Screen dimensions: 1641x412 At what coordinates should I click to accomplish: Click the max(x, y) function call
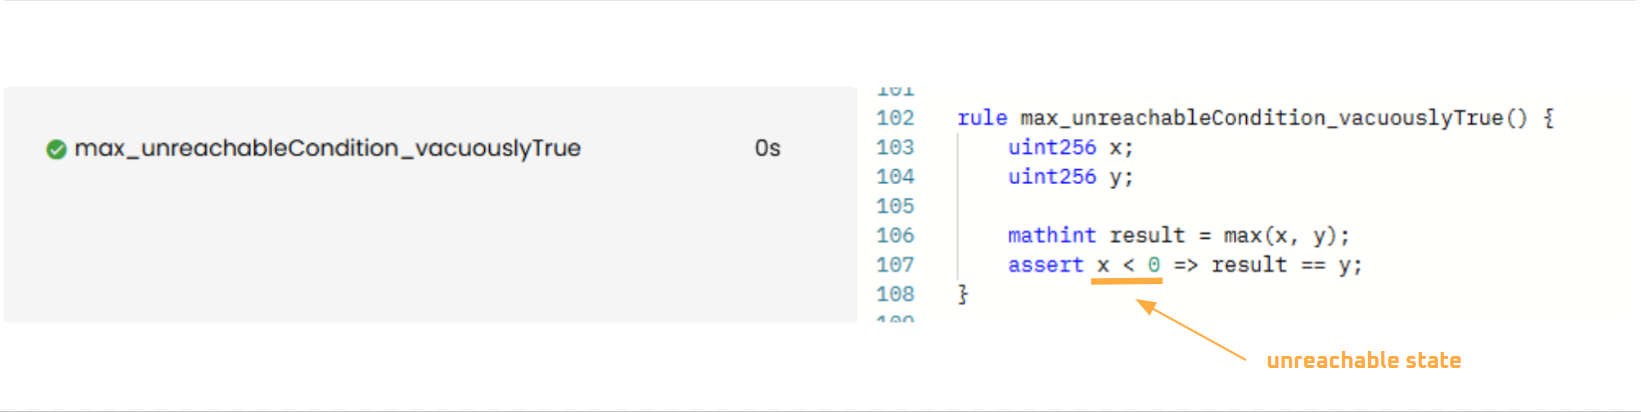click(x=1285, y=236)
